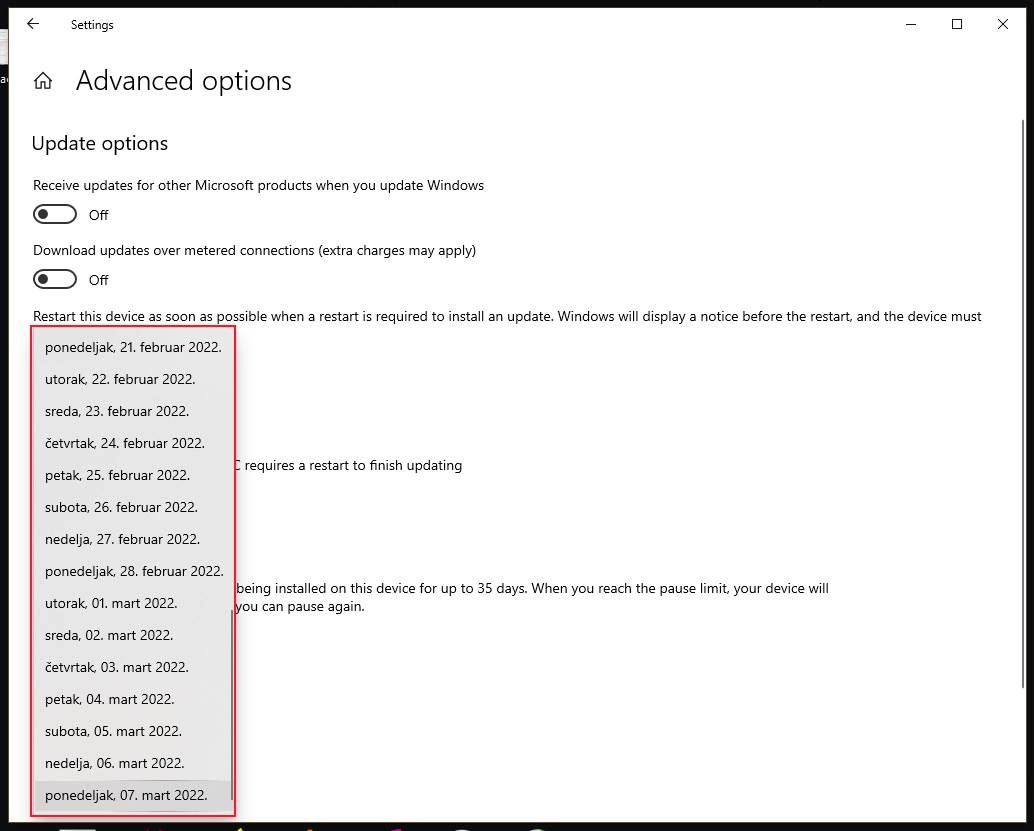Click the 'Update options' section heading

[x=99, y=143]
